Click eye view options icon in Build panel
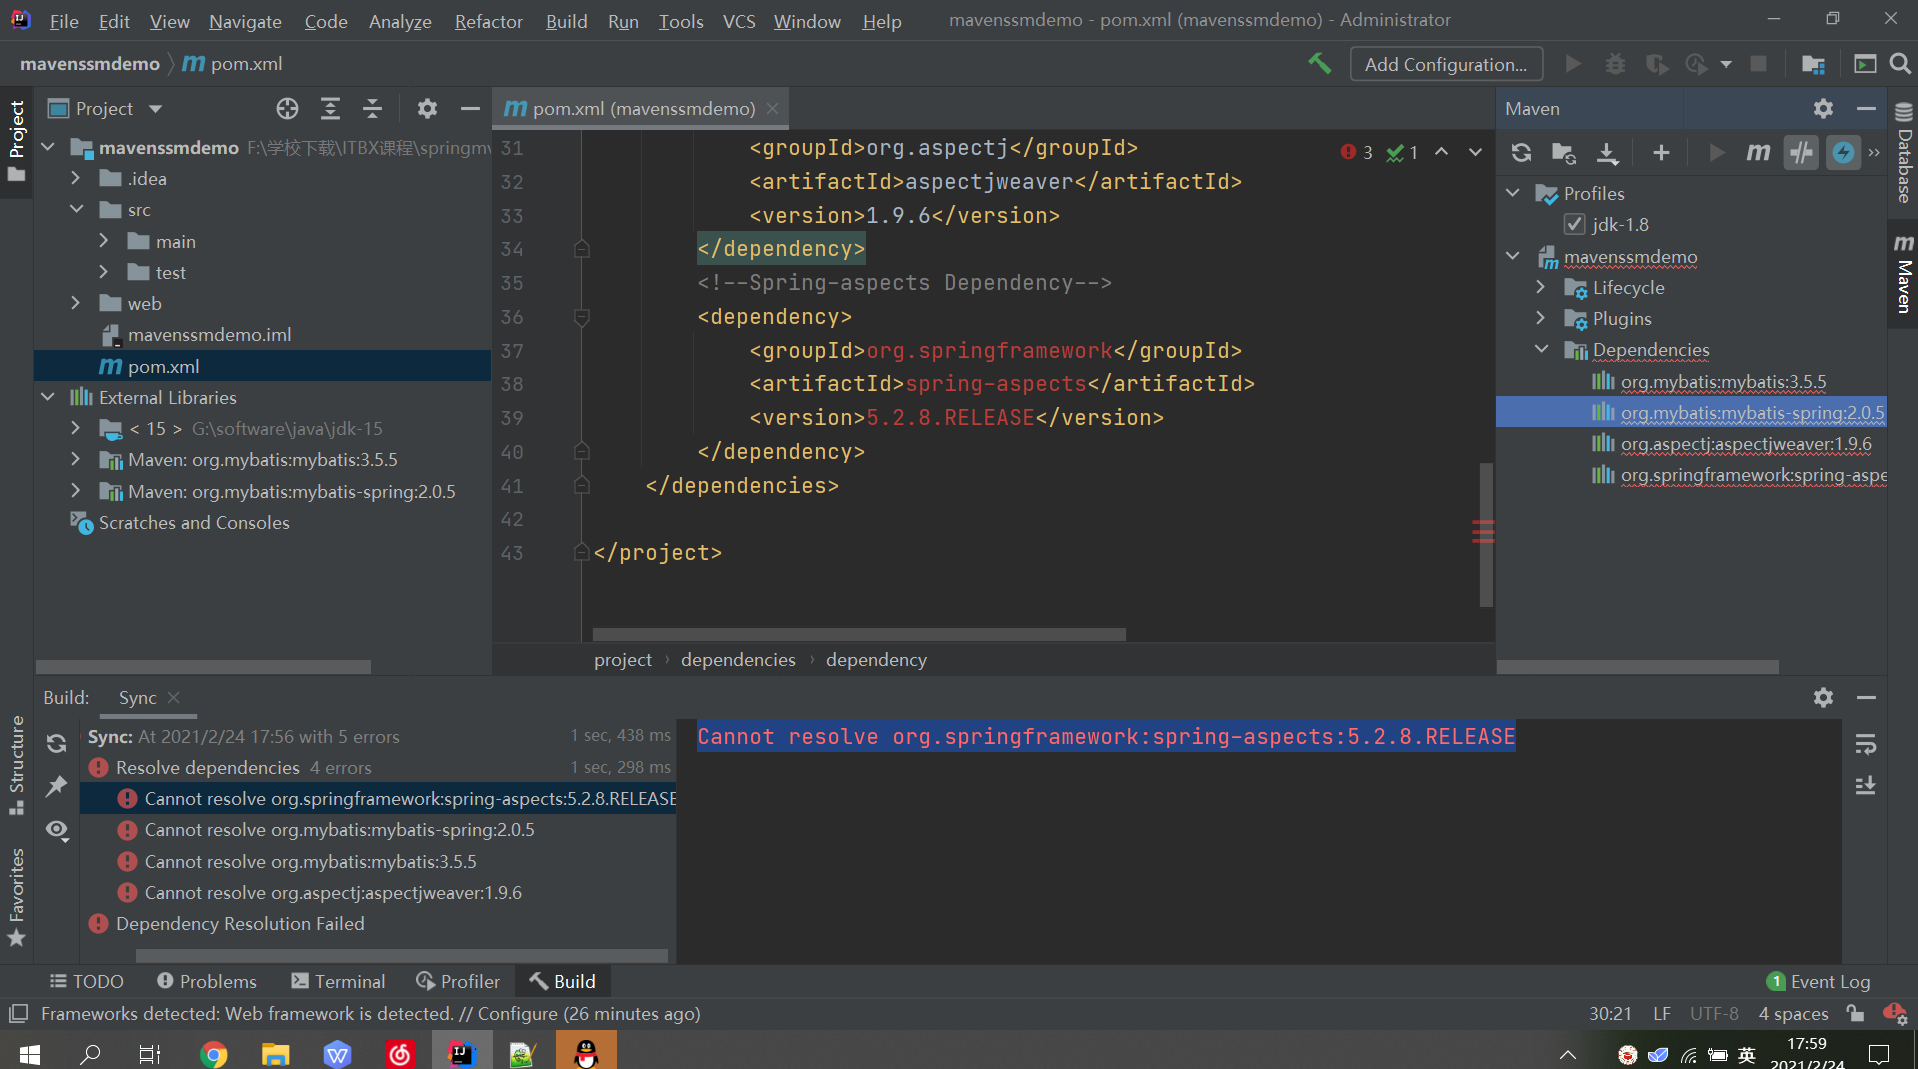This screenshot has height=1069, width=1918. 57,830
